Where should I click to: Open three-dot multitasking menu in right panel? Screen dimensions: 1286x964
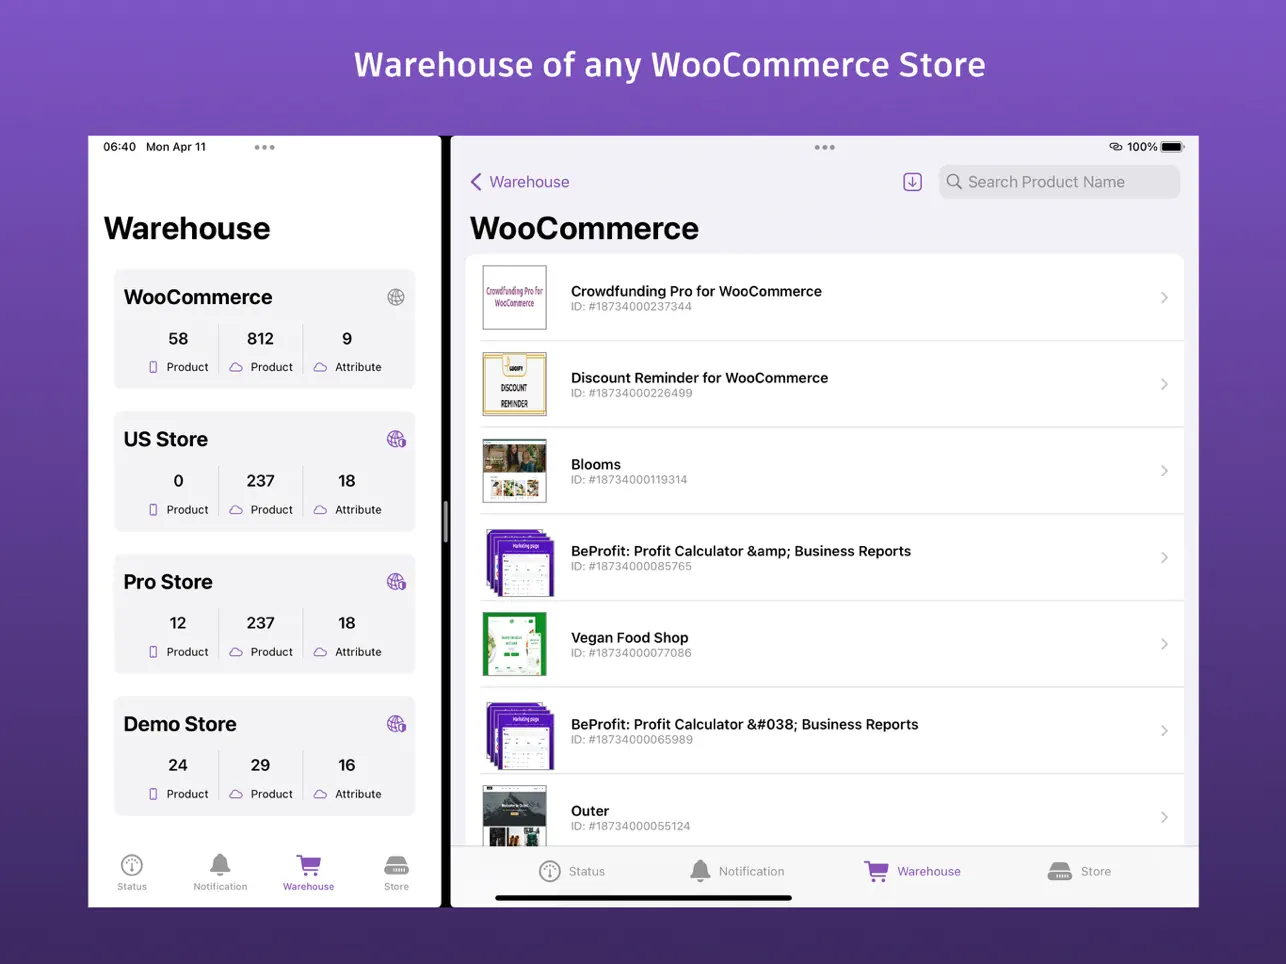pyautogui.click(x=824, y=147)
